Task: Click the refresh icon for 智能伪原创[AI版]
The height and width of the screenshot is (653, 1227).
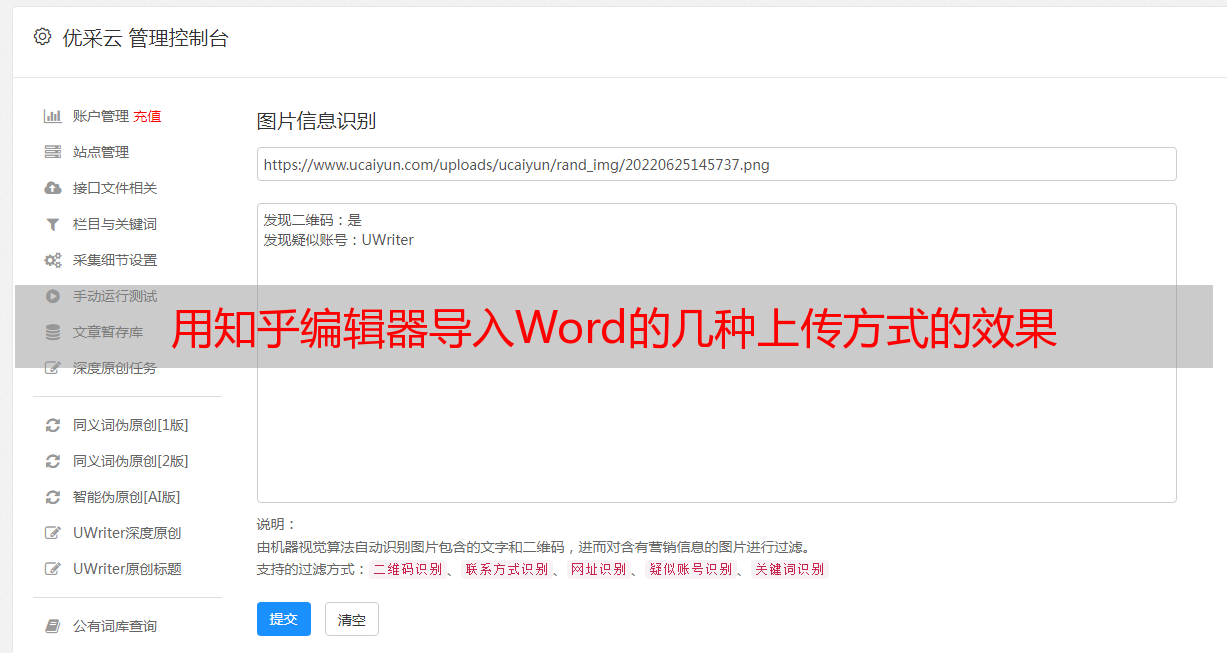Action: 53,497
